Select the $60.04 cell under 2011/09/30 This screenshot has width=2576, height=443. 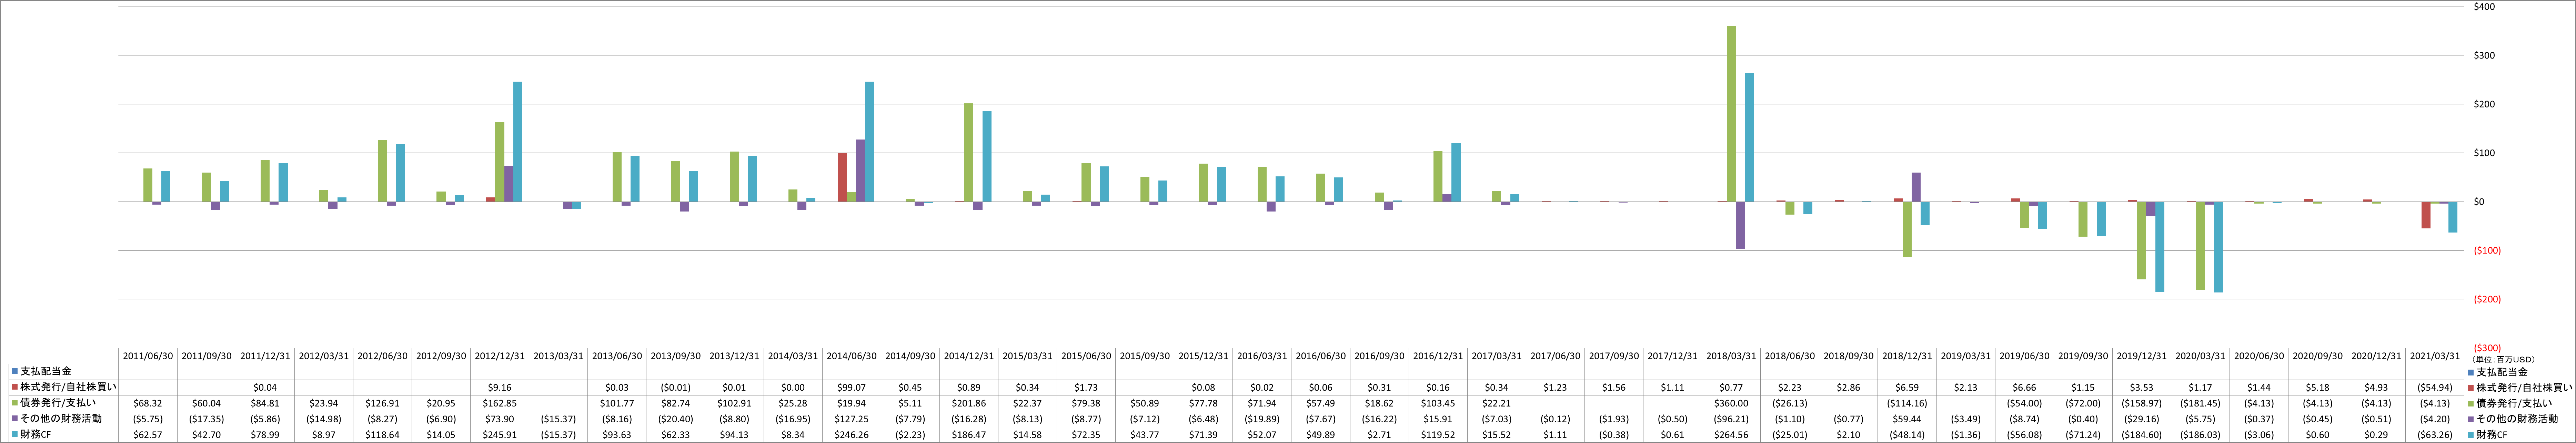(207, 403)
